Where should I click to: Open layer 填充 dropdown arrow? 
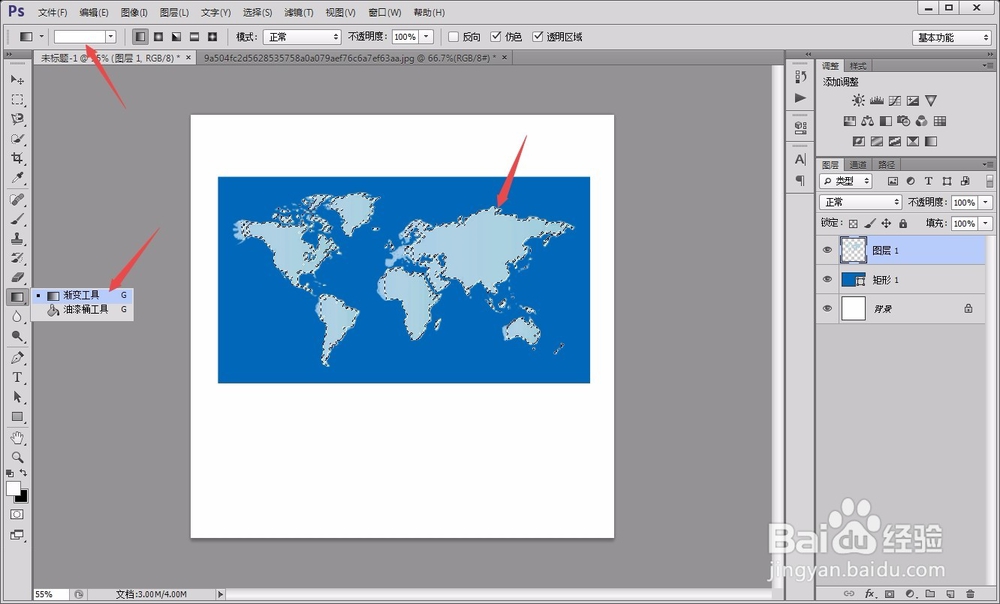[986, 223]
